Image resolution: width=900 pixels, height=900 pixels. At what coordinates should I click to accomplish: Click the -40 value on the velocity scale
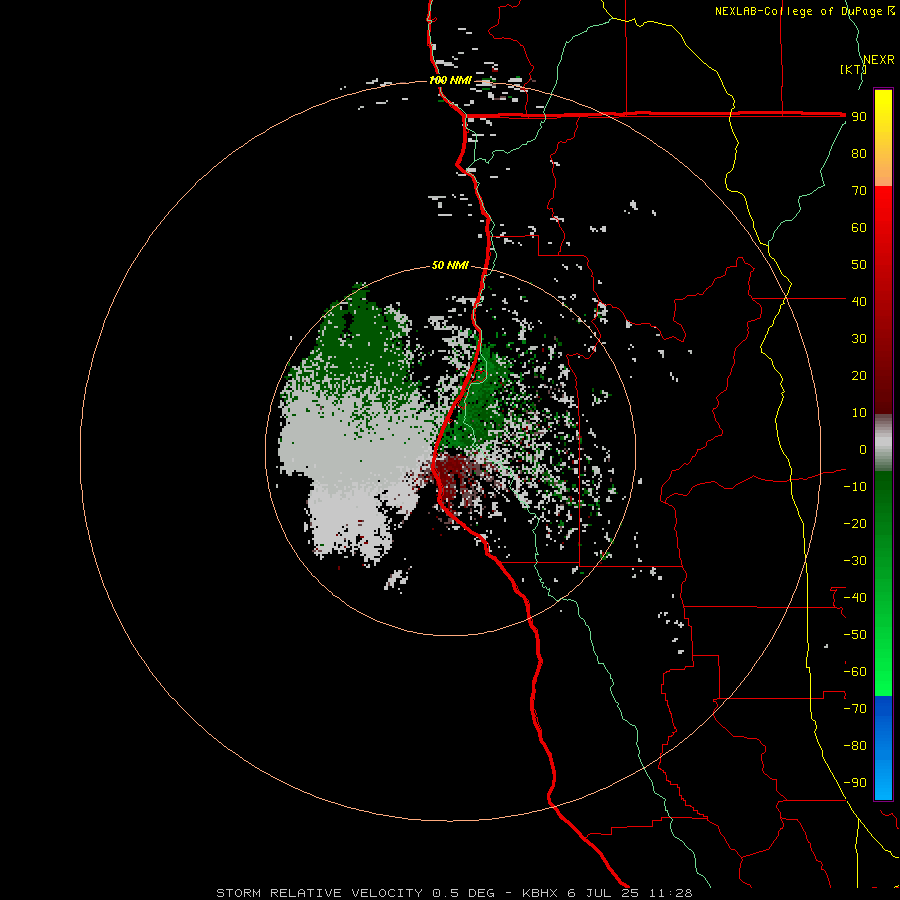(x=855, y=598)
